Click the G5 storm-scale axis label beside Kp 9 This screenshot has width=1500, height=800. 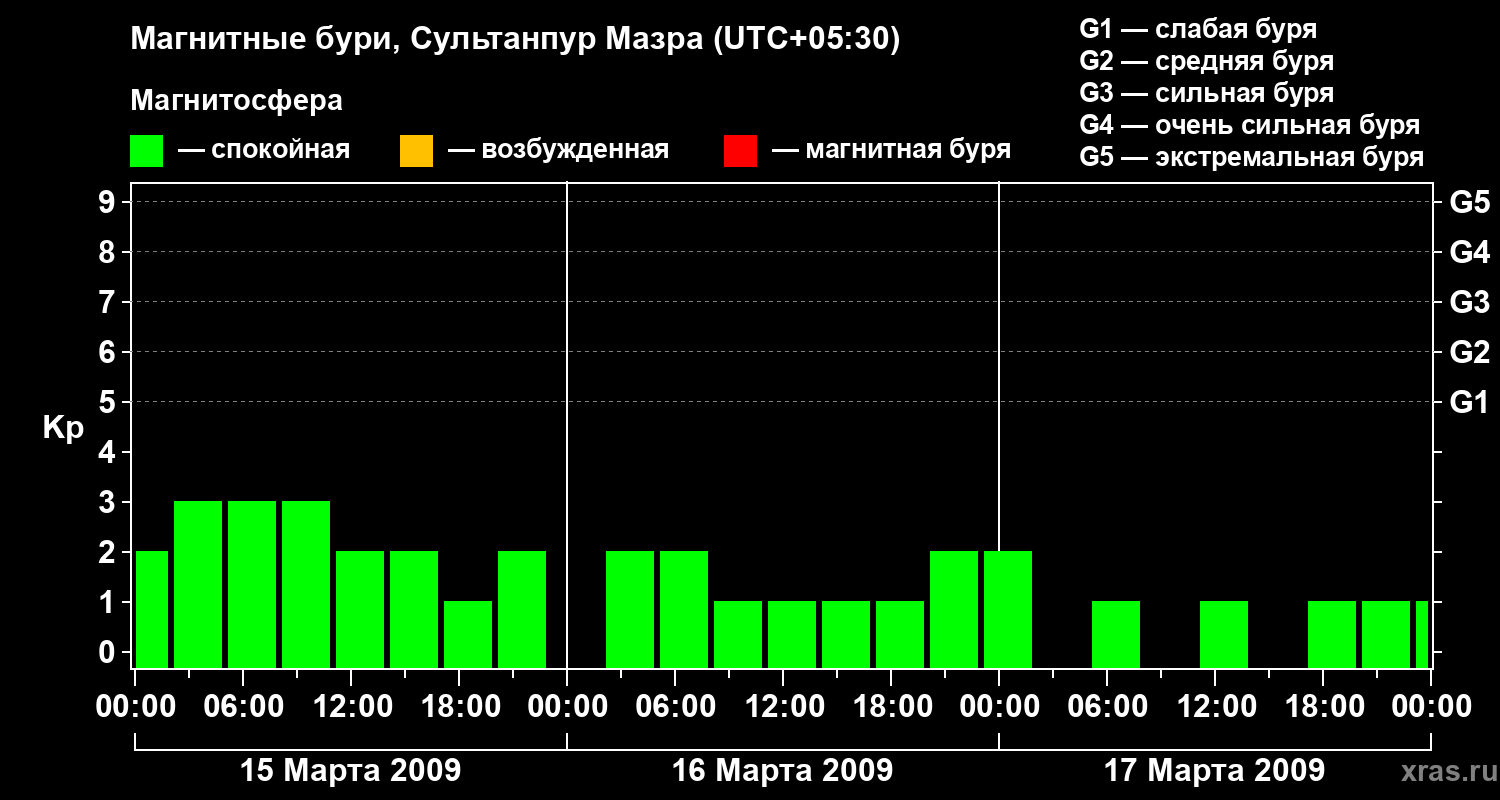tap(1469, 202)
